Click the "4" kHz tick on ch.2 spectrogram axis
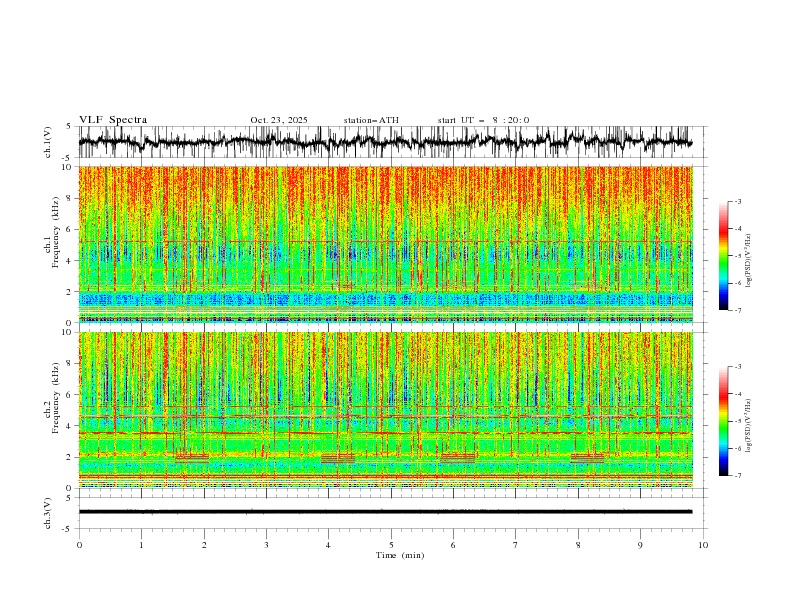The height and width of the screenshot is (612, 792). click(70, 426)
